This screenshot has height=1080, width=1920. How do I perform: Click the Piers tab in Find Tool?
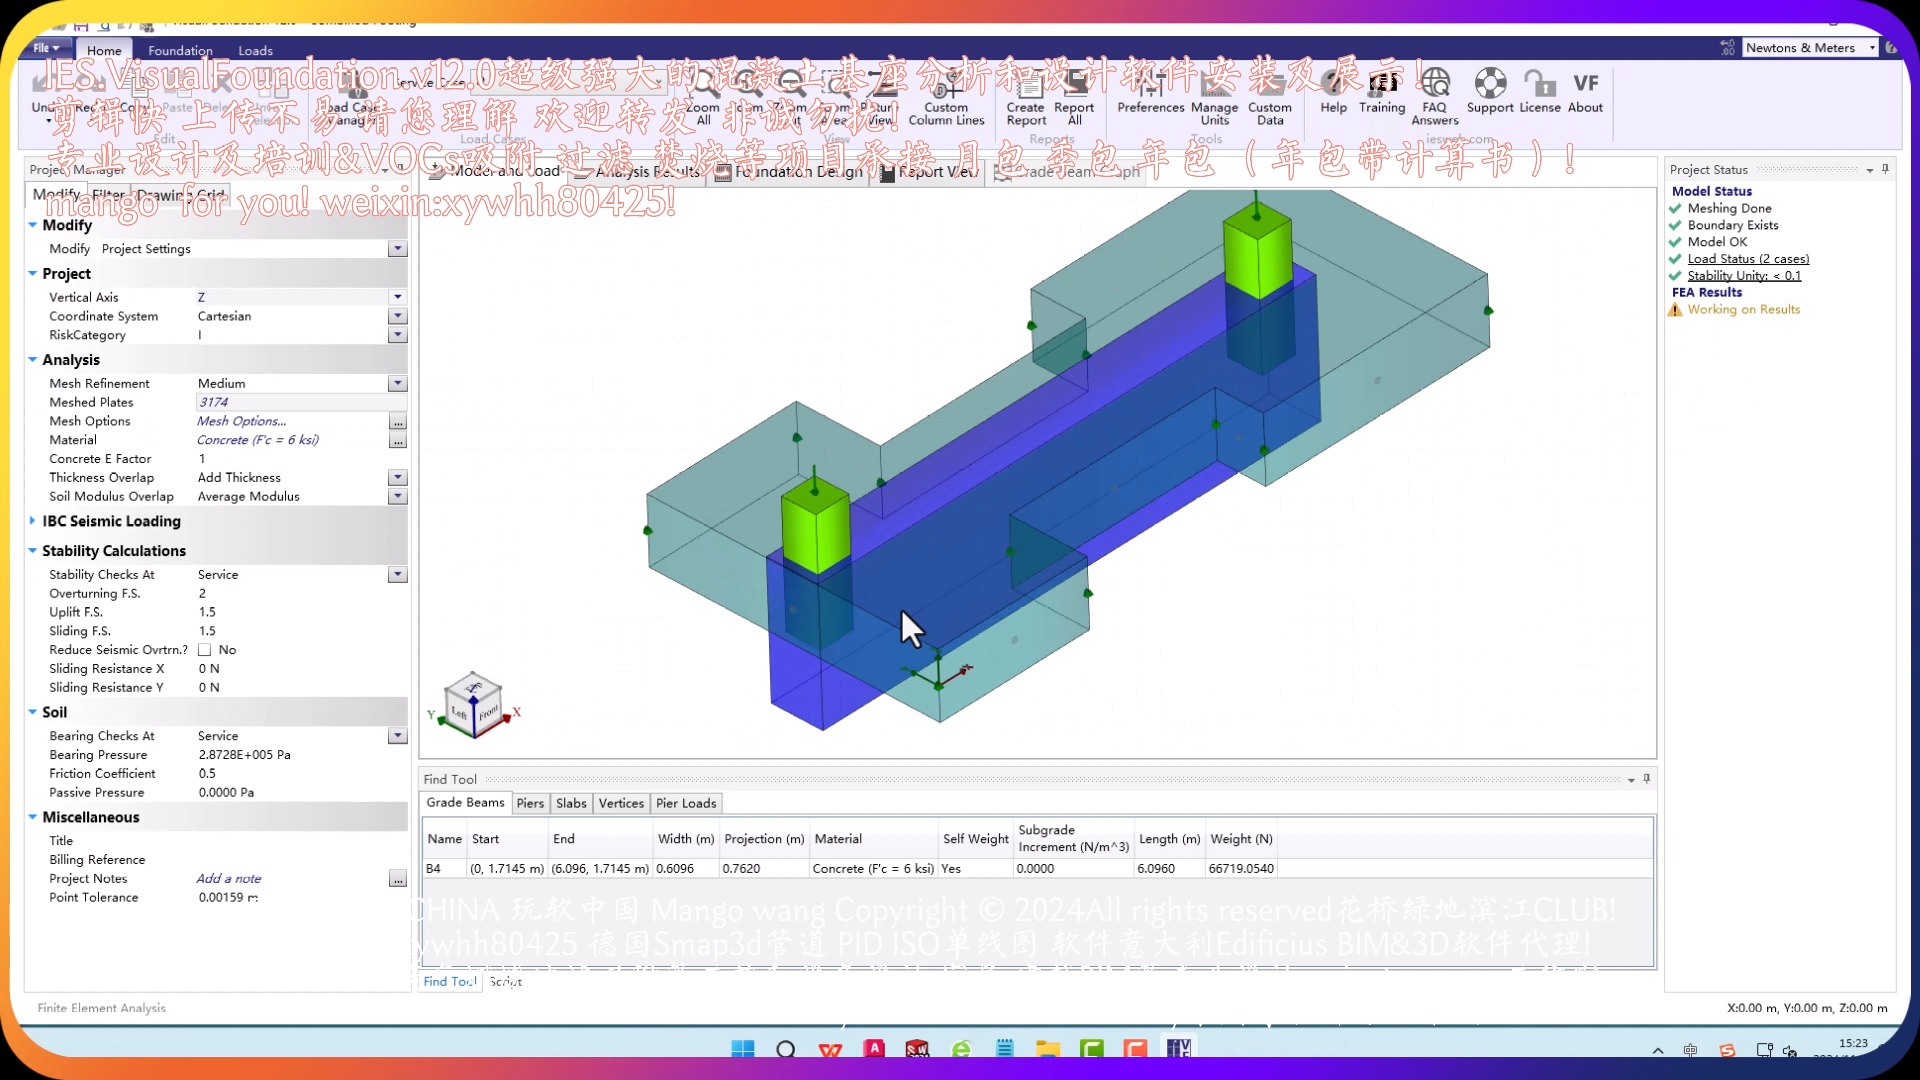pos(529,803)
